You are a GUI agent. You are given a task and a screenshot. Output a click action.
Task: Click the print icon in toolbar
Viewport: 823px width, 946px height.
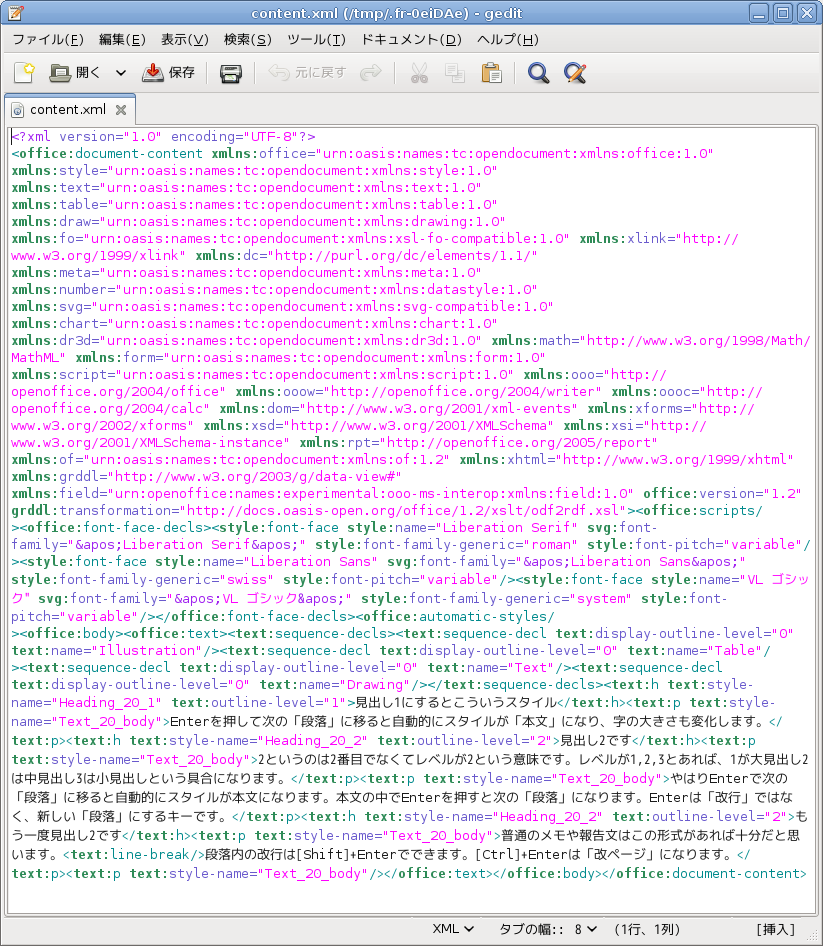(x=231, y=73)
